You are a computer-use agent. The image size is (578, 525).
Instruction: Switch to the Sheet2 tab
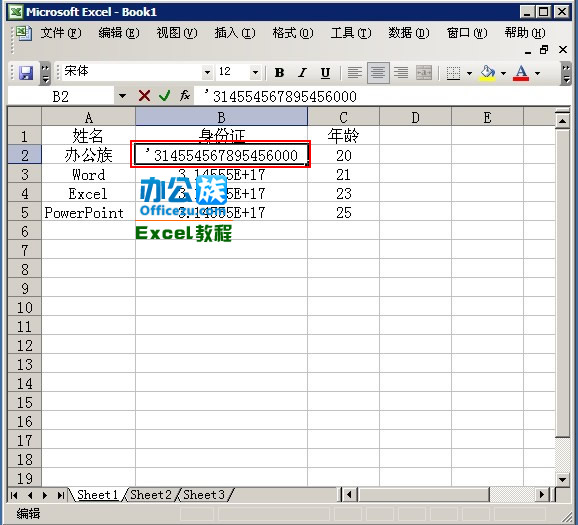tap(151, 494)
